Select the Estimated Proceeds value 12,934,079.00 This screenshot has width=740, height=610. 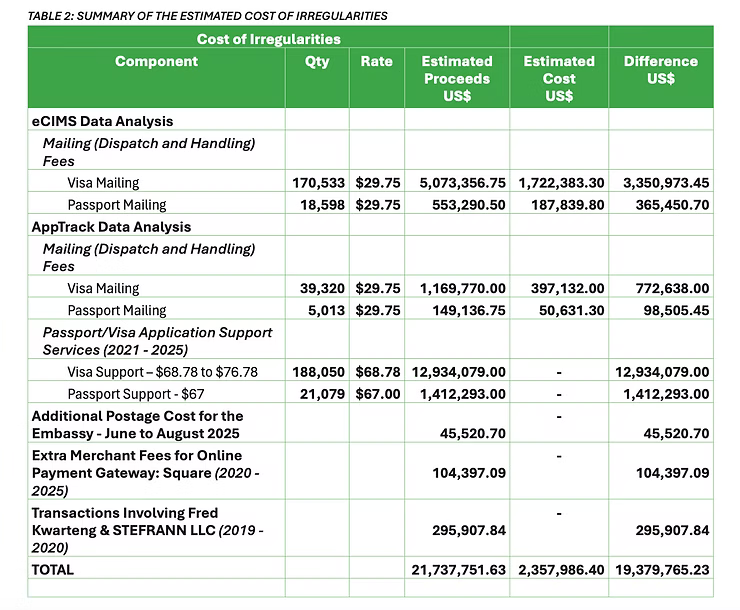(458, 372)
